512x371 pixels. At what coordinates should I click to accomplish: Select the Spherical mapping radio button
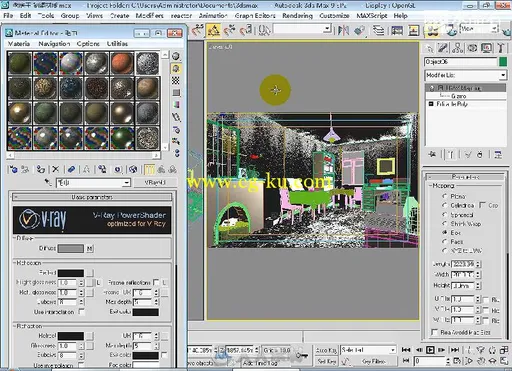(444, 214)
